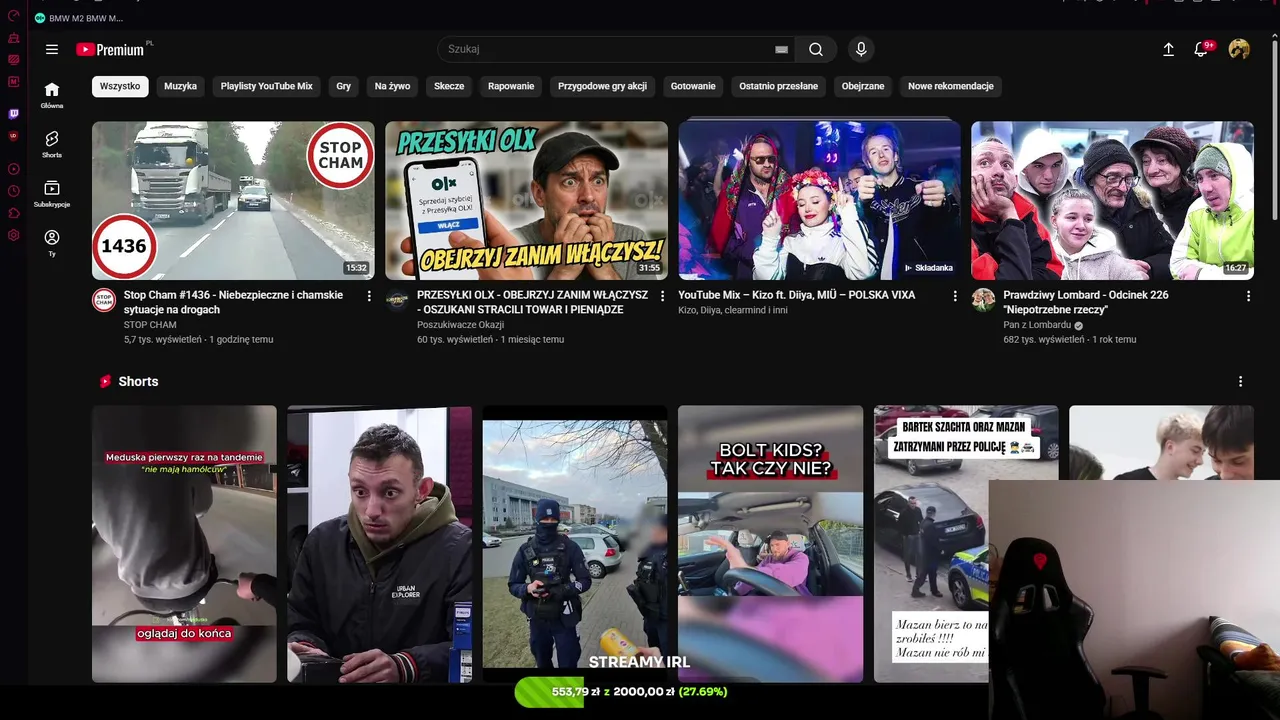Screen dimensions: 1280x720
Task: Open the account avatar menu
Action: point(1239,49)
